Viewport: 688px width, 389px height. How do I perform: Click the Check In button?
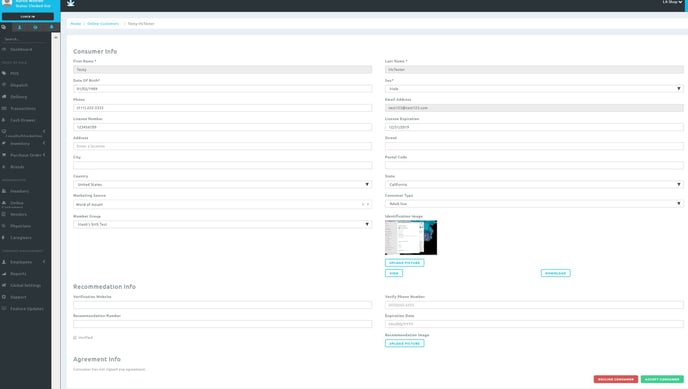(28, 17)
